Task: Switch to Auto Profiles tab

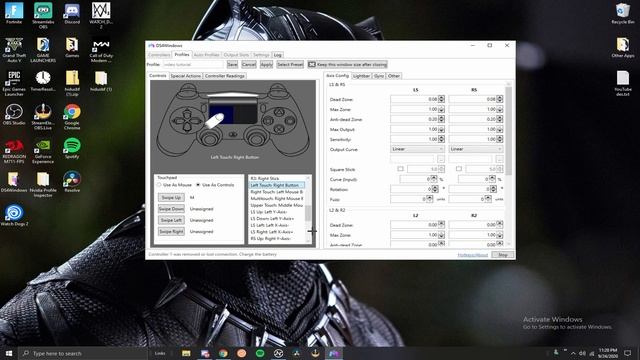Action: 206,55
